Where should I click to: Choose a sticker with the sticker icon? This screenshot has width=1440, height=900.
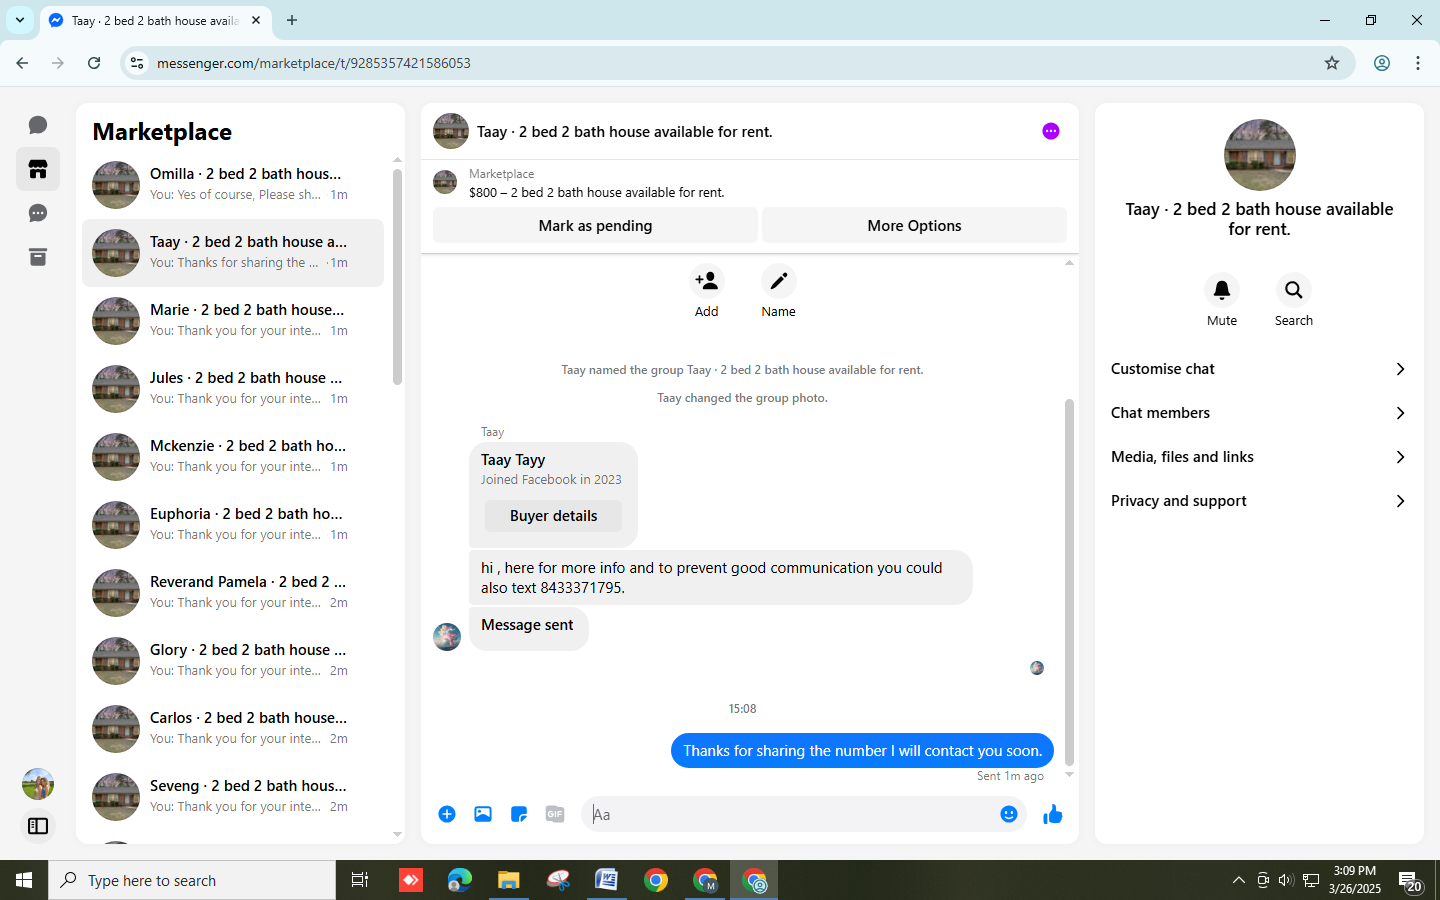click(x=519, y=814)
